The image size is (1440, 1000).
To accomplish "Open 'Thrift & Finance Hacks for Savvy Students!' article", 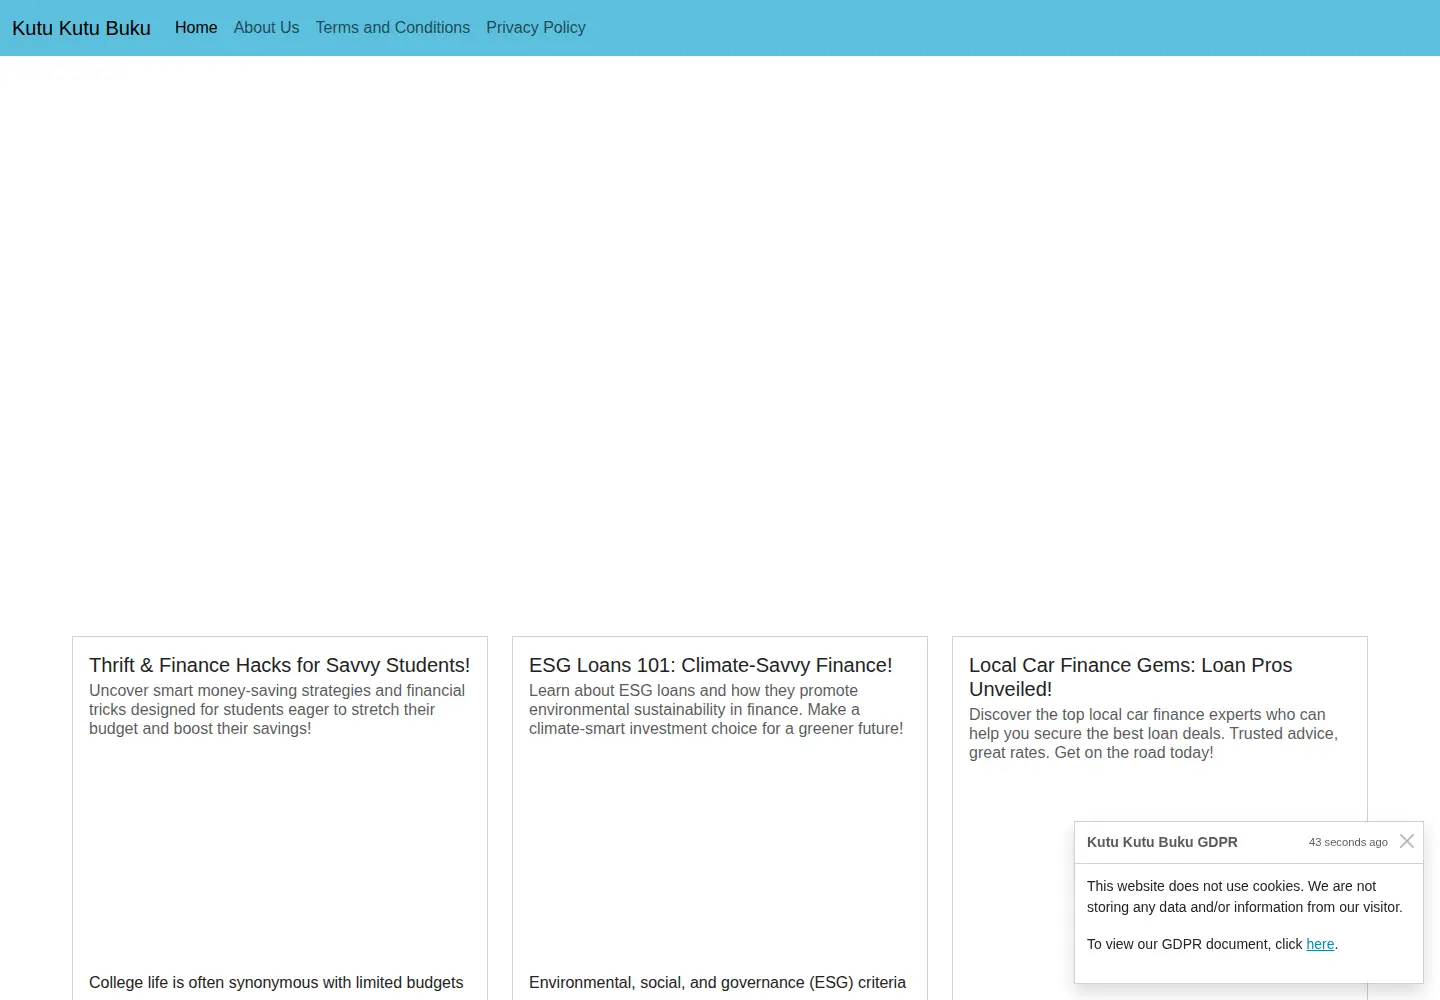I will (279, 665).
